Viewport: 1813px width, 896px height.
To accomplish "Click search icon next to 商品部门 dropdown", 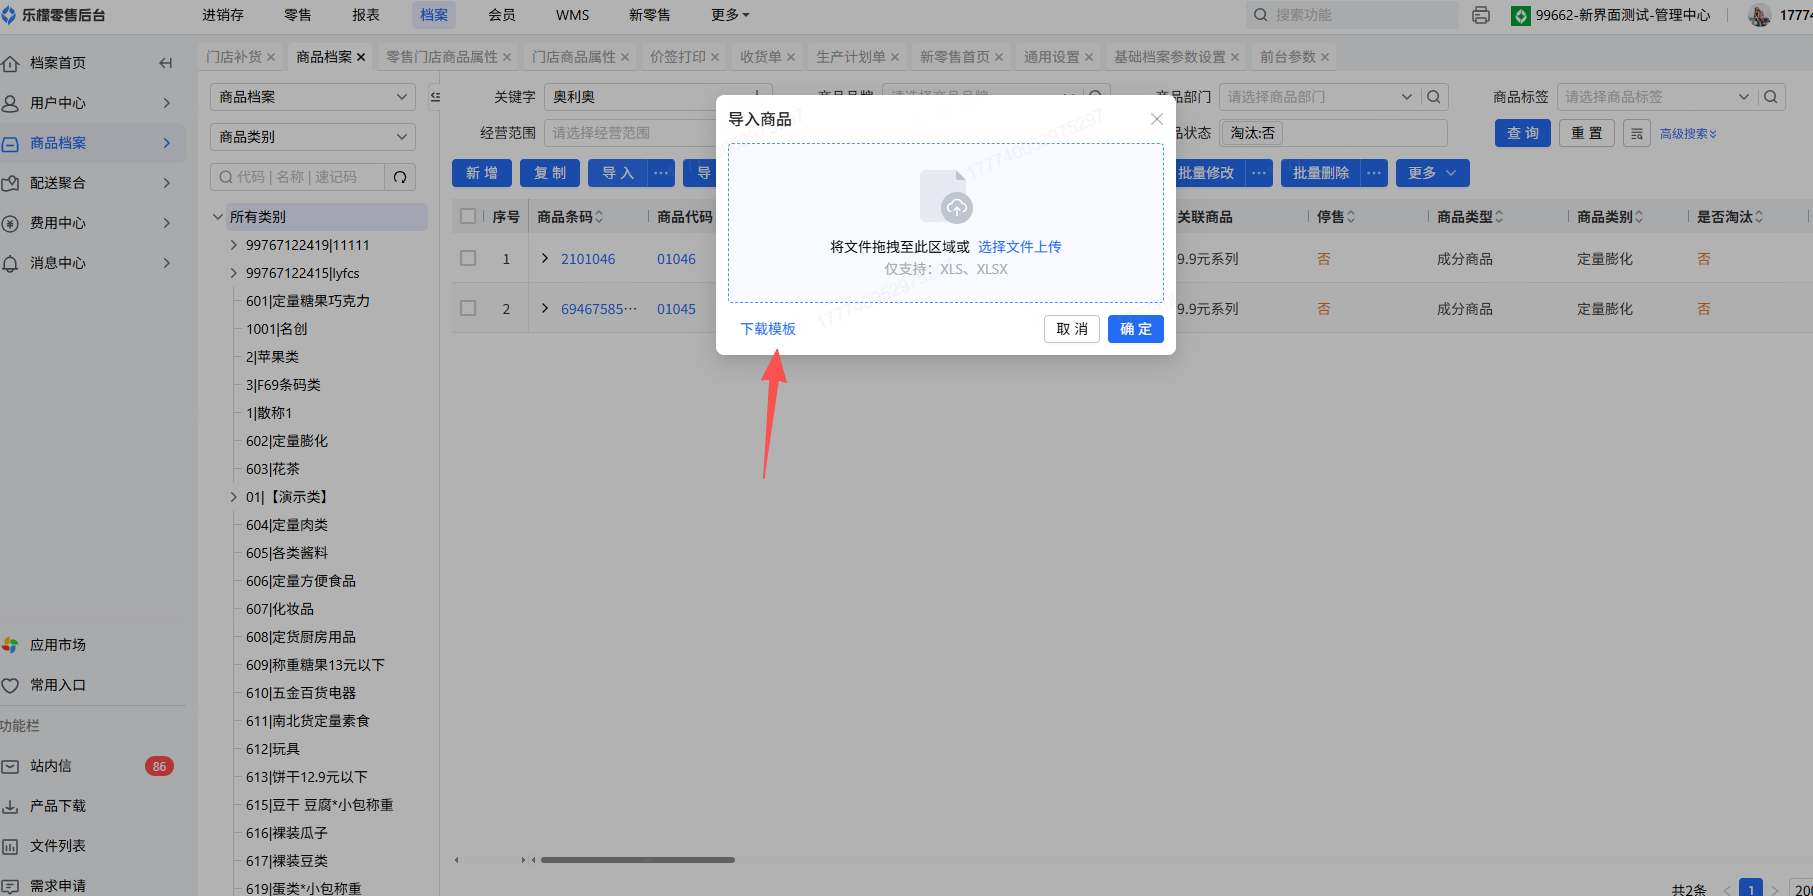I will point(1434,97).
